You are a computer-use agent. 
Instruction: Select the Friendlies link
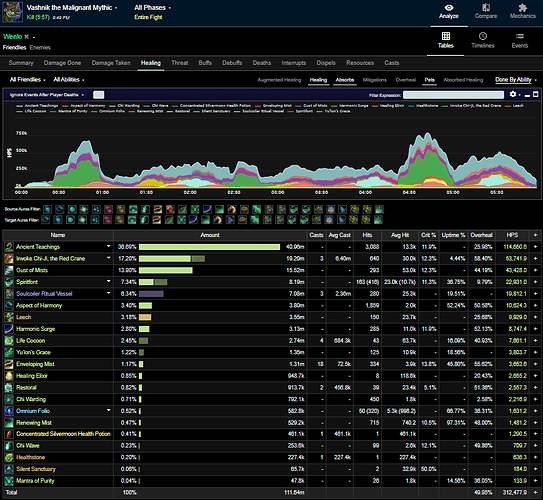pos(15,48)
